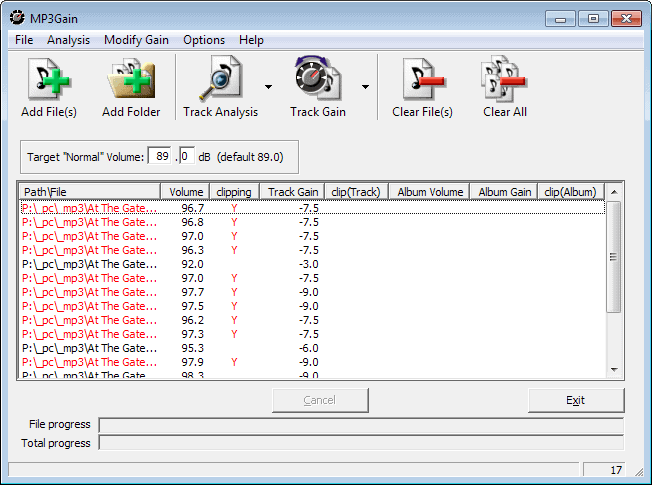
Task: Click the Add Folder icon
Action: [131, 79]
